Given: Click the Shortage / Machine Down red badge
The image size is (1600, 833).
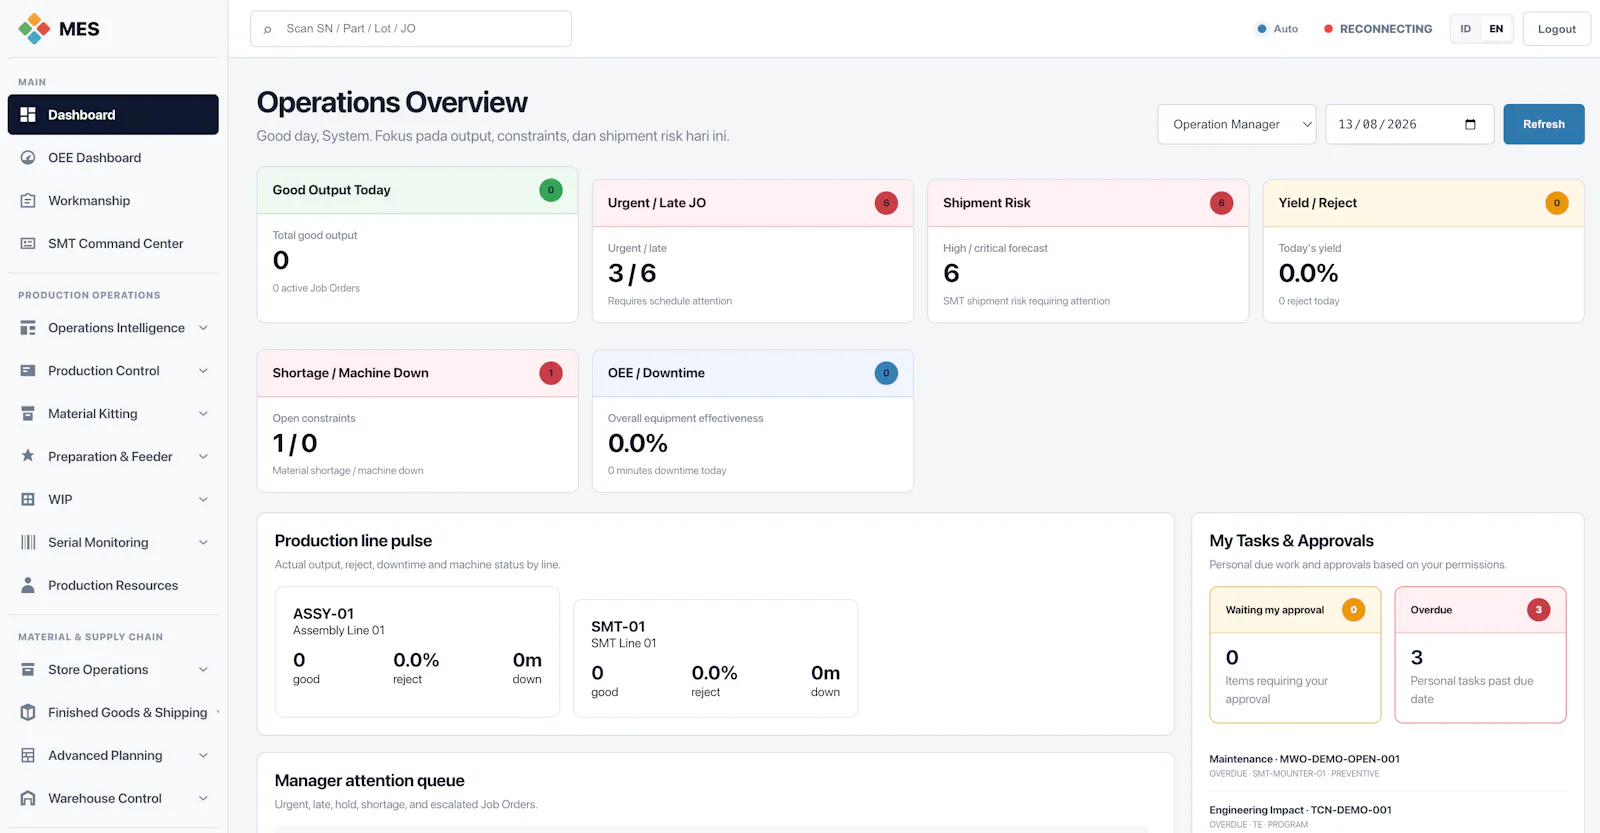Looking at the screenshot, I should pyautogui.click(x=551, y=373).
